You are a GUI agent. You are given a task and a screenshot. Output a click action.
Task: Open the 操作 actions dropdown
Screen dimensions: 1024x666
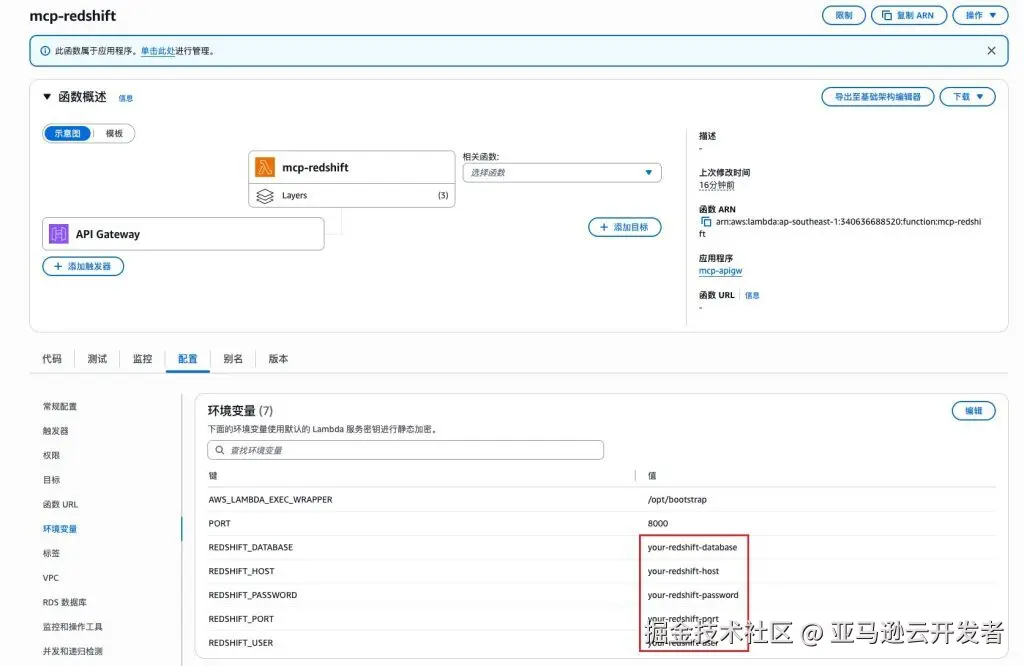tap(980, 15)
